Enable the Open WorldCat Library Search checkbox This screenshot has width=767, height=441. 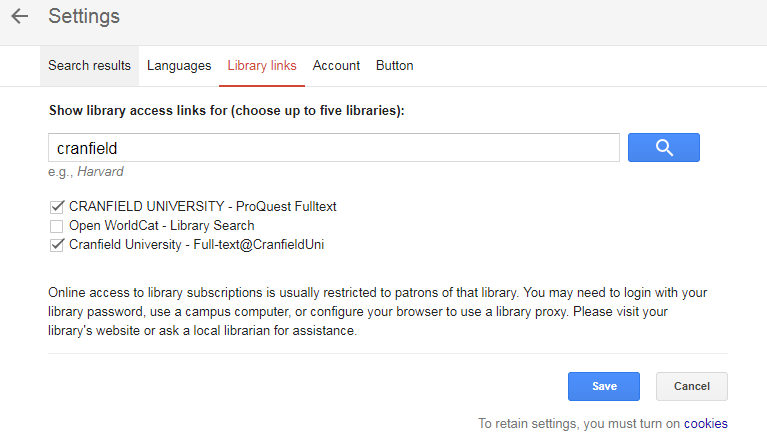click(56, 226)
